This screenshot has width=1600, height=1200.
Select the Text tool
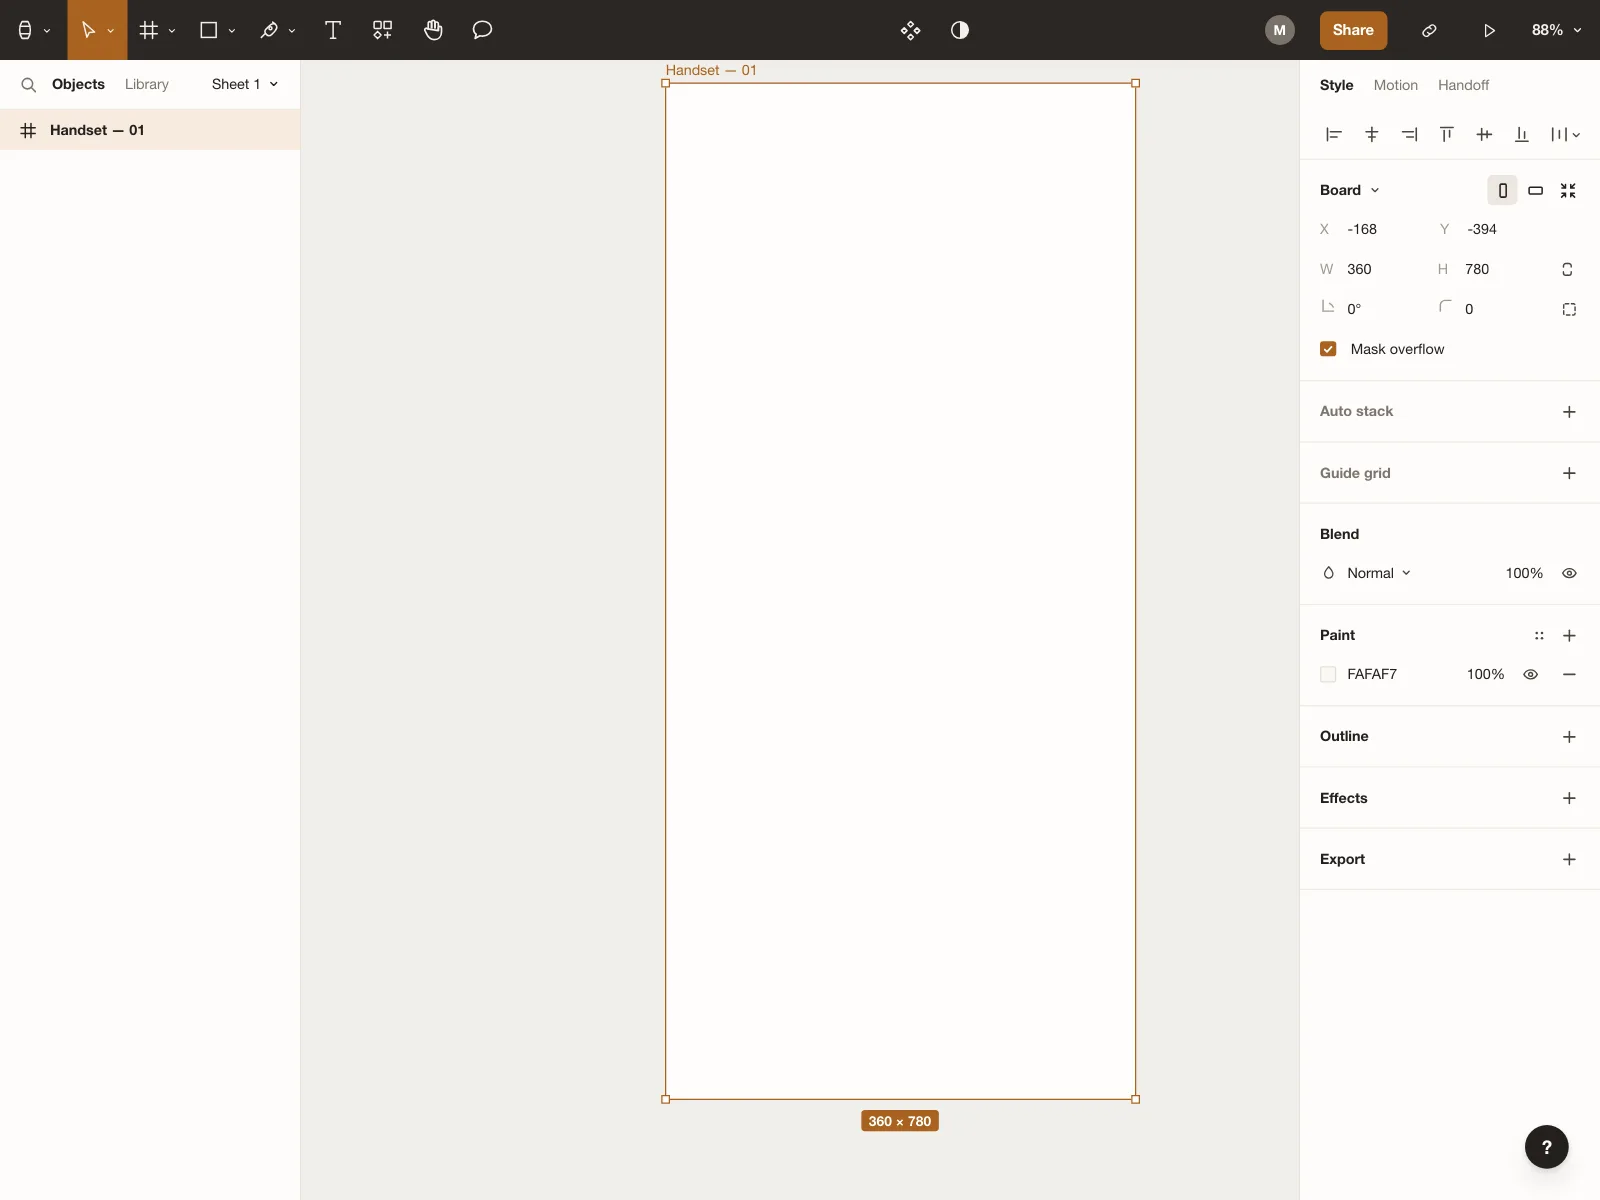click(333, 30)
